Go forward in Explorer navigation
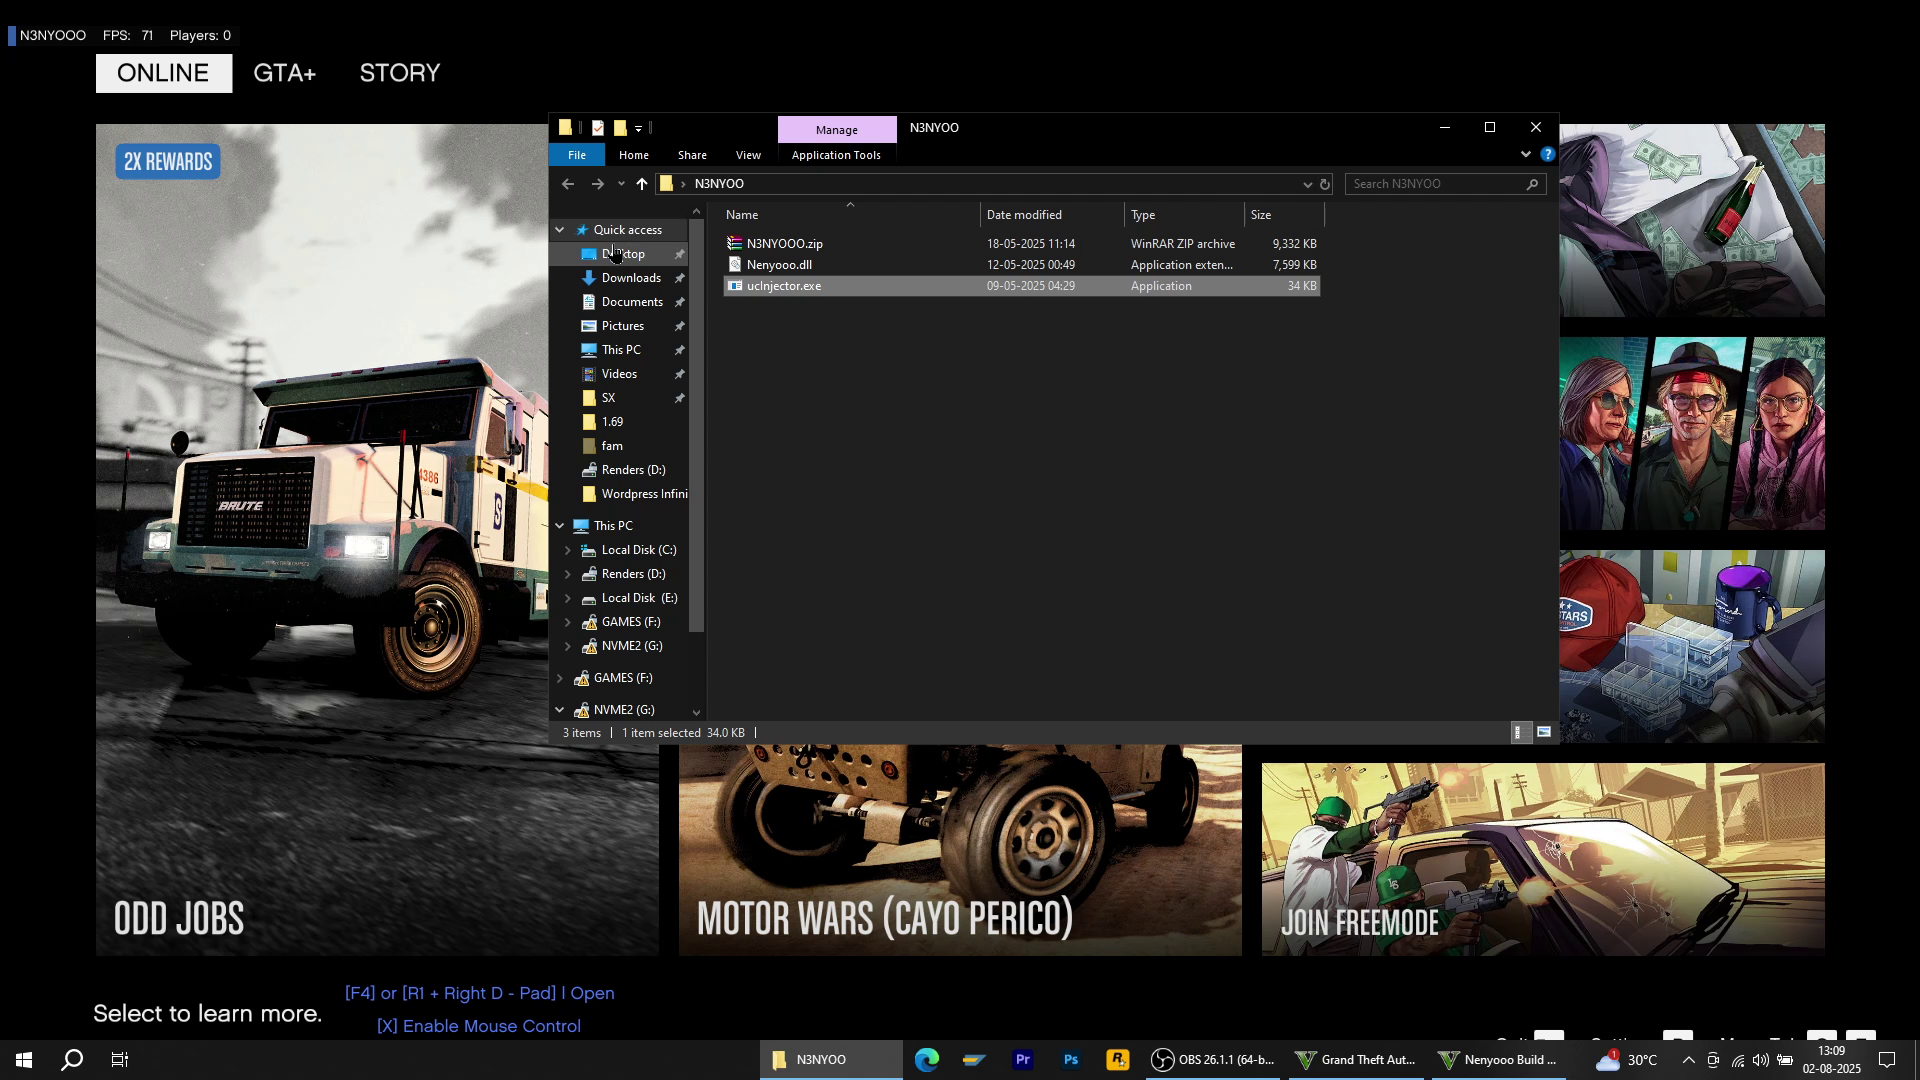 597,184
